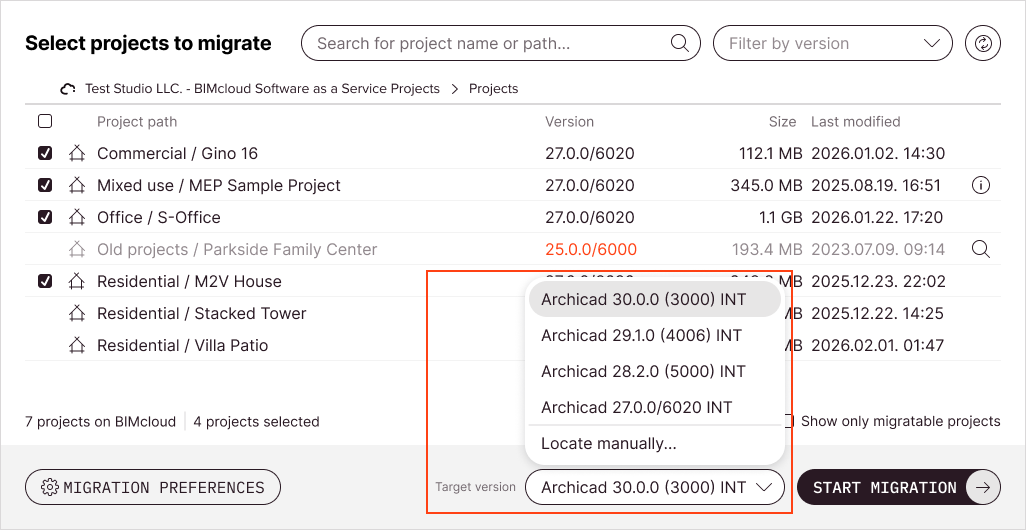1026x530 pixels.
Task: Click the BIMcloud cloud icon in breadcrumb
Action: pyautogui.click(x=67, y=89)
